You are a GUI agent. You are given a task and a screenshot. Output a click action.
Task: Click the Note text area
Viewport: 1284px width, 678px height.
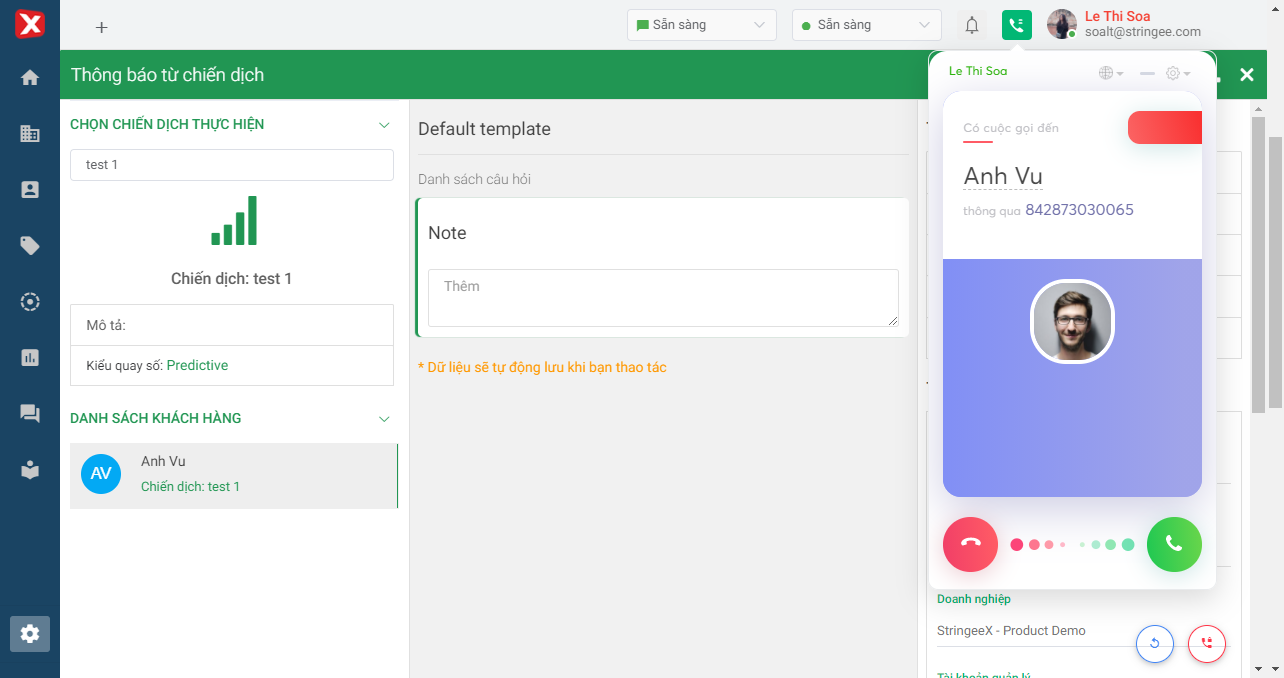click(x=663, y=297)
